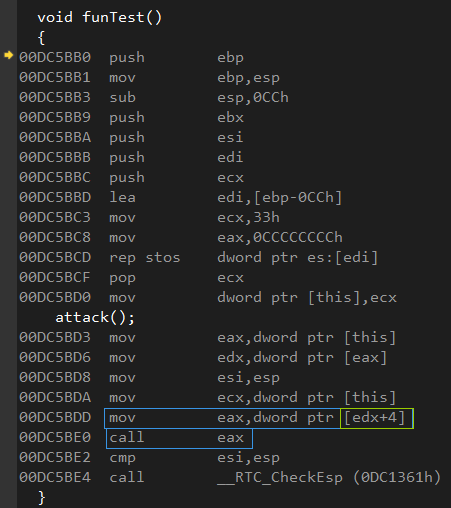
Task: Click the breakpoint margin beside 00DC5BE0
Action: pos(8,438)
